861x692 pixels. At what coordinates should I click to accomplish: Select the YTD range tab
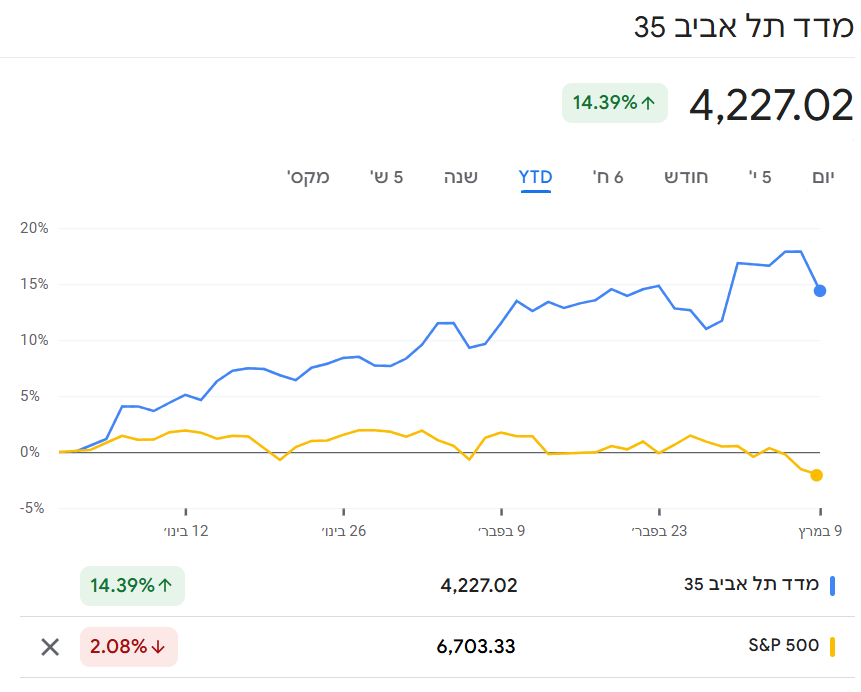pyautogui.click(x=536, y=177)
